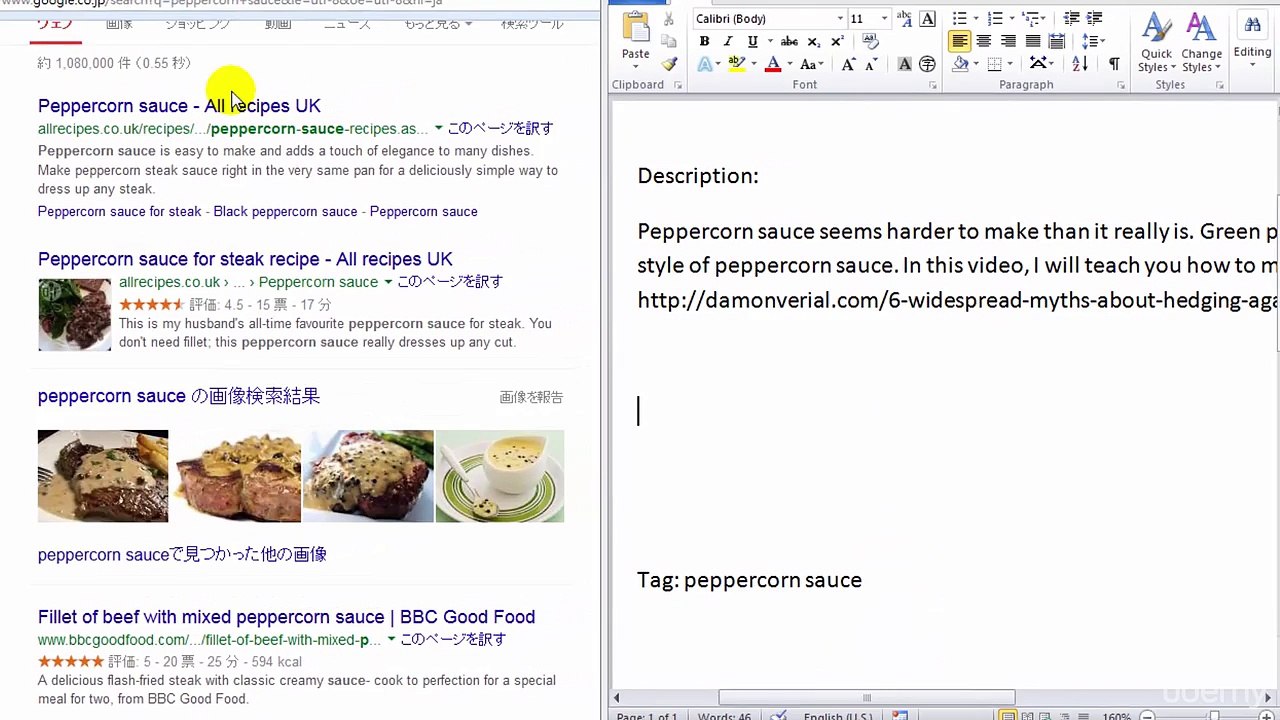Open the Asian Layout menu
Viewport: 1280px width, 720px height.
coord(1042,64)
